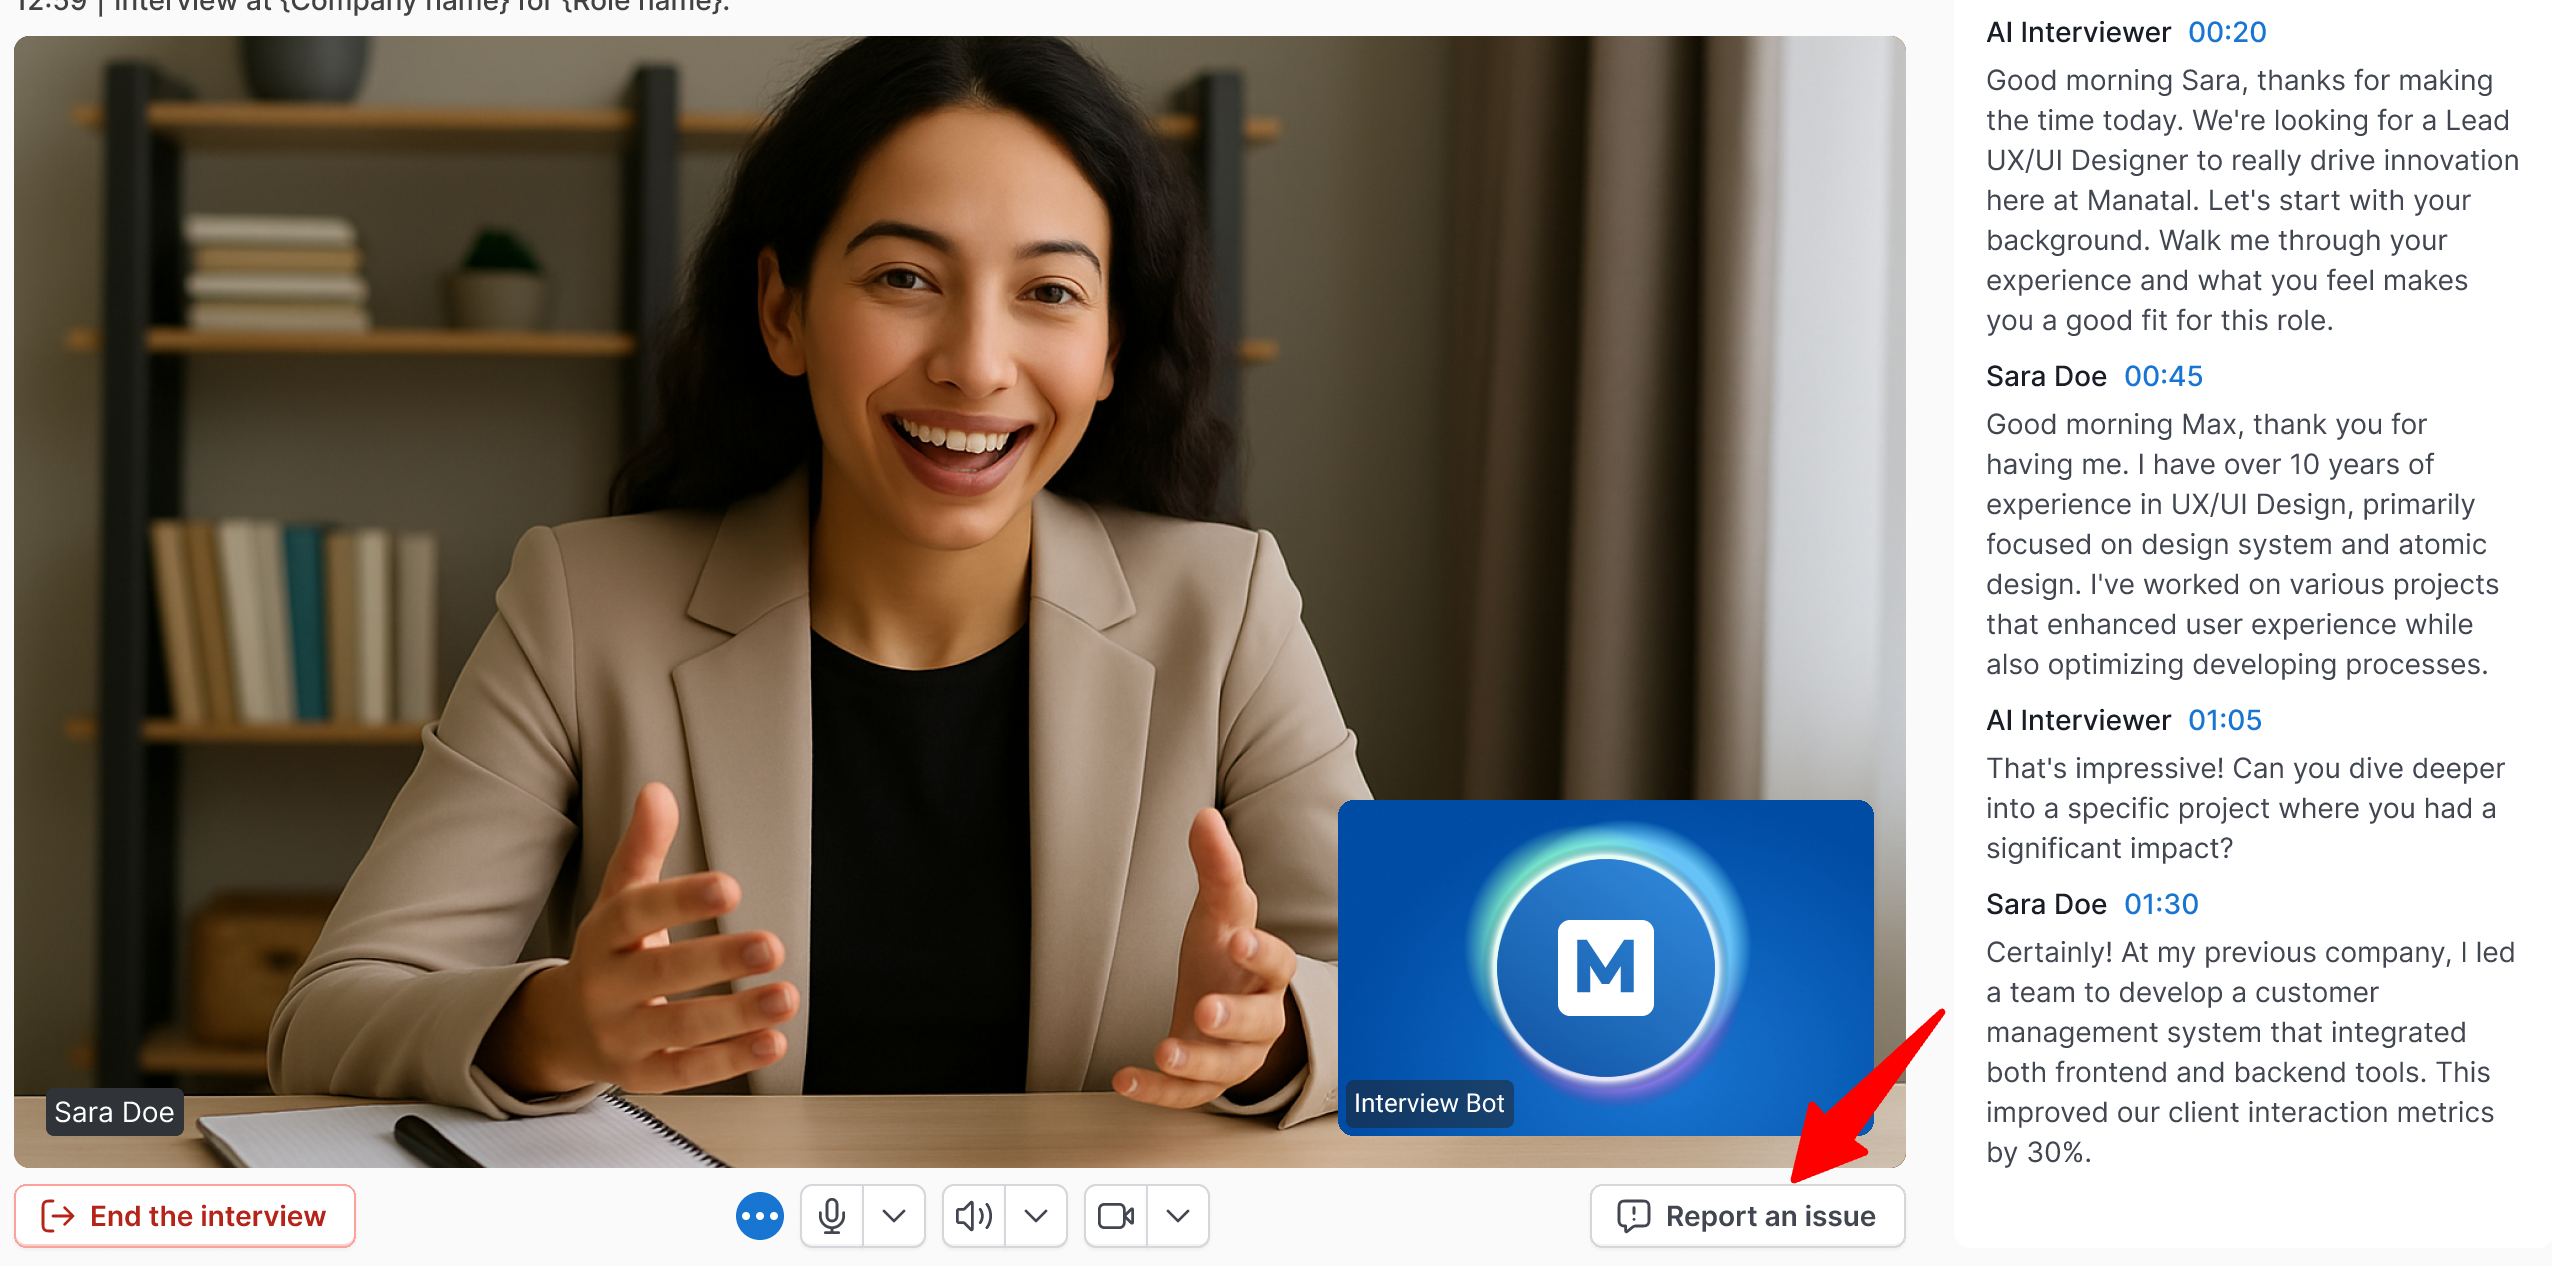Jump to transcript timestamp 00:20

point(2227,32)
